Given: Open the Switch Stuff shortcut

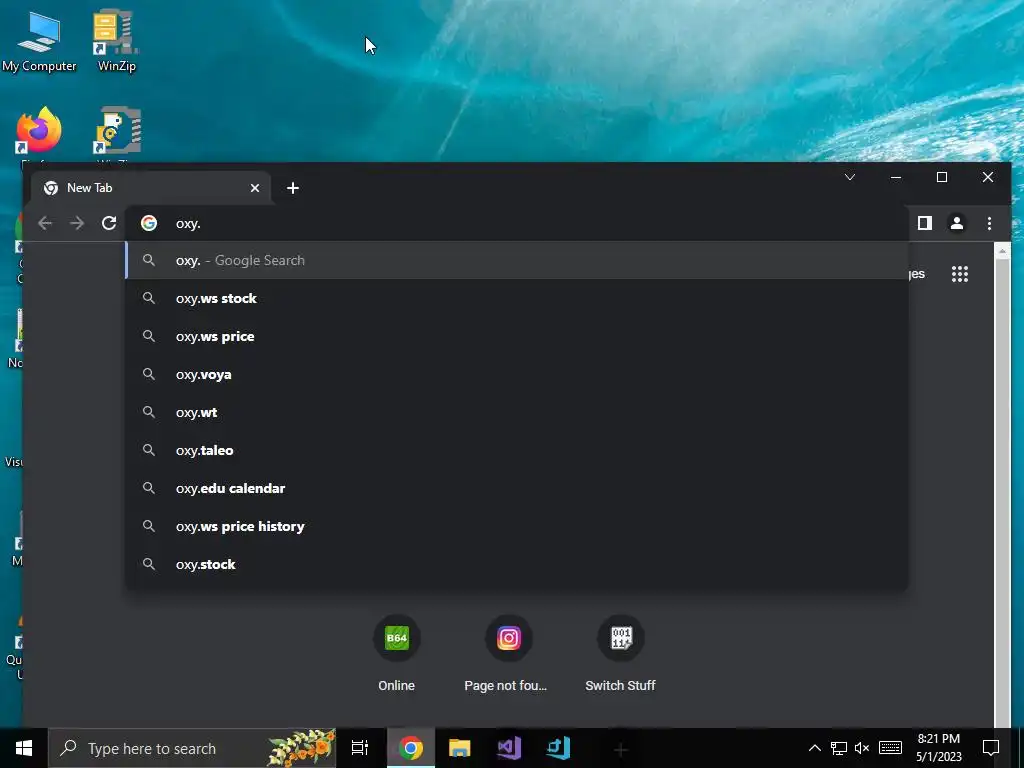Looking at the screenshot, I should [620, 653].
